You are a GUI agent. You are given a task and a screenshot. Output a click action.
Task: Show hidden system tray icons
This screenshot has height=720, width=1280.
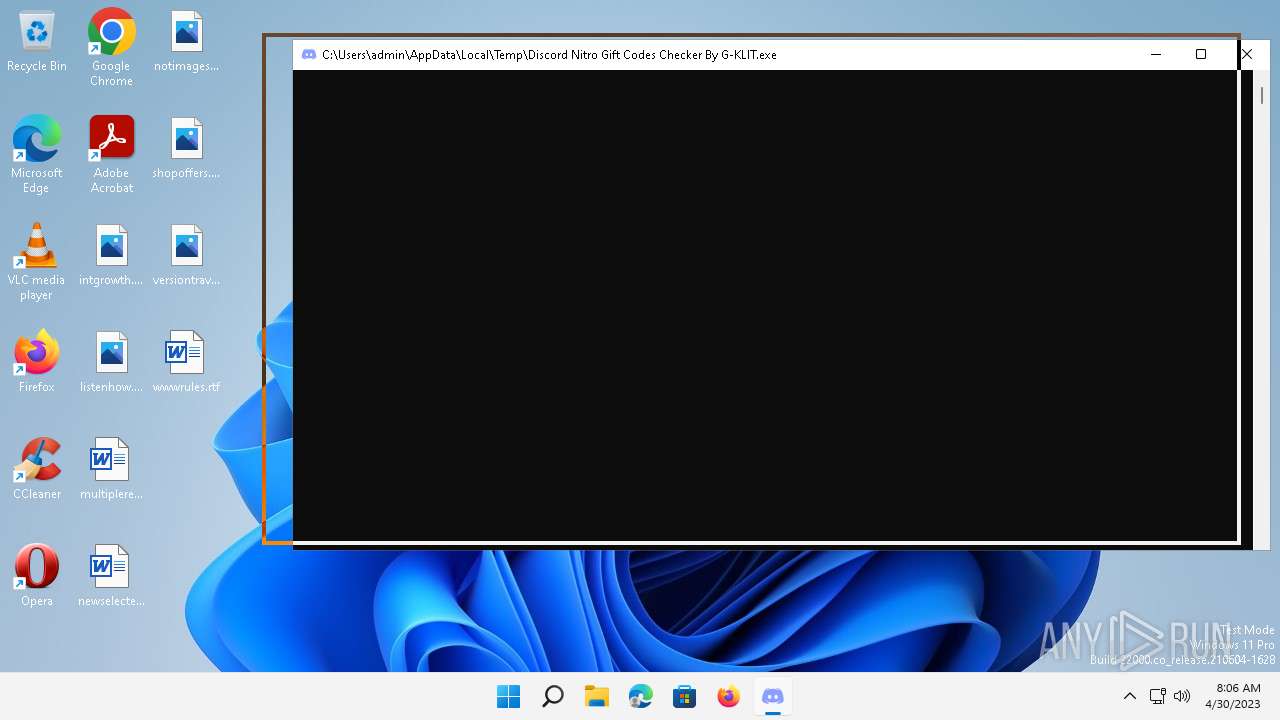point(1130,696)
